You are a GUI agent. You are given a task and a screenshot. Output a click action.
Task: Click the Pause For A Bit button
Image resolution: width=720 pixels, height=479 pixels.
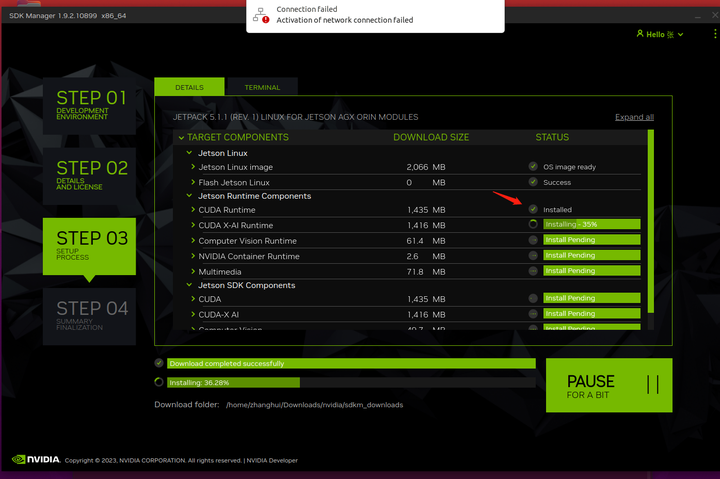click(x=609, y=385)
